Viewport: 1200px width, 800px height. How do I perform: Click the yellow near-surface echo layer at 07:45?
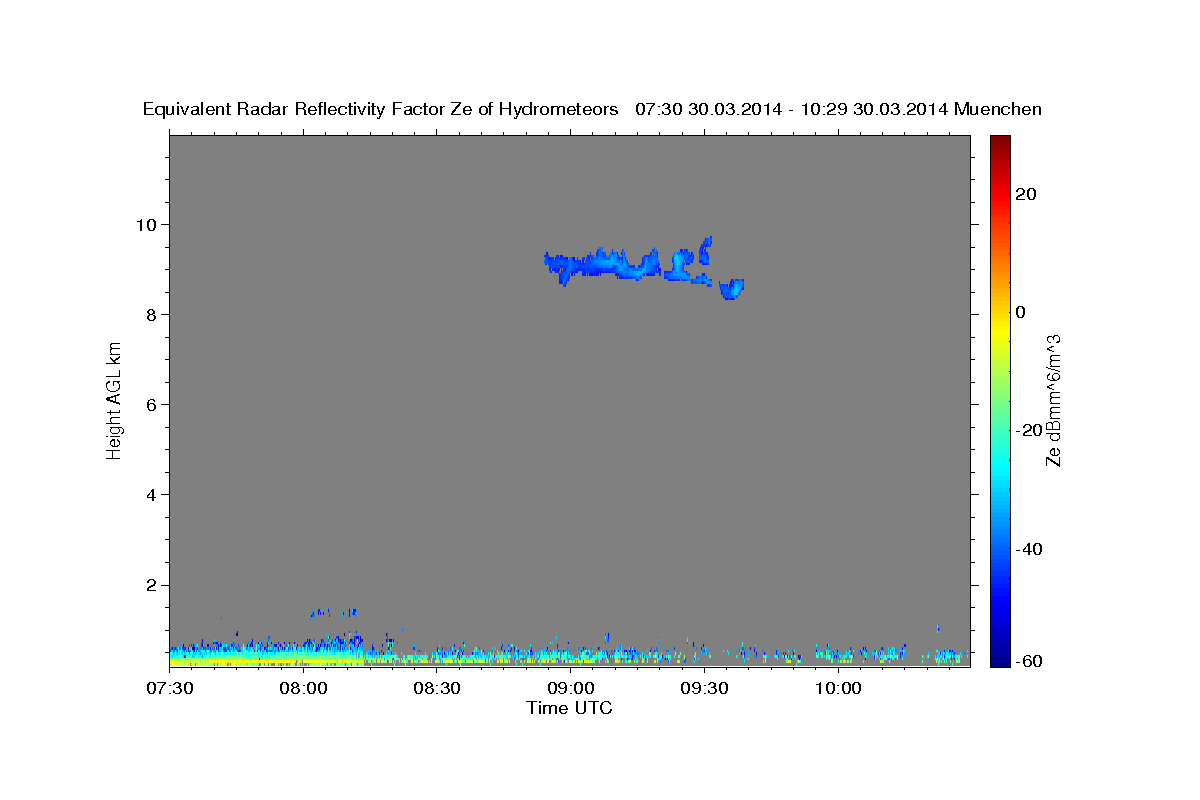coord(237,660)
